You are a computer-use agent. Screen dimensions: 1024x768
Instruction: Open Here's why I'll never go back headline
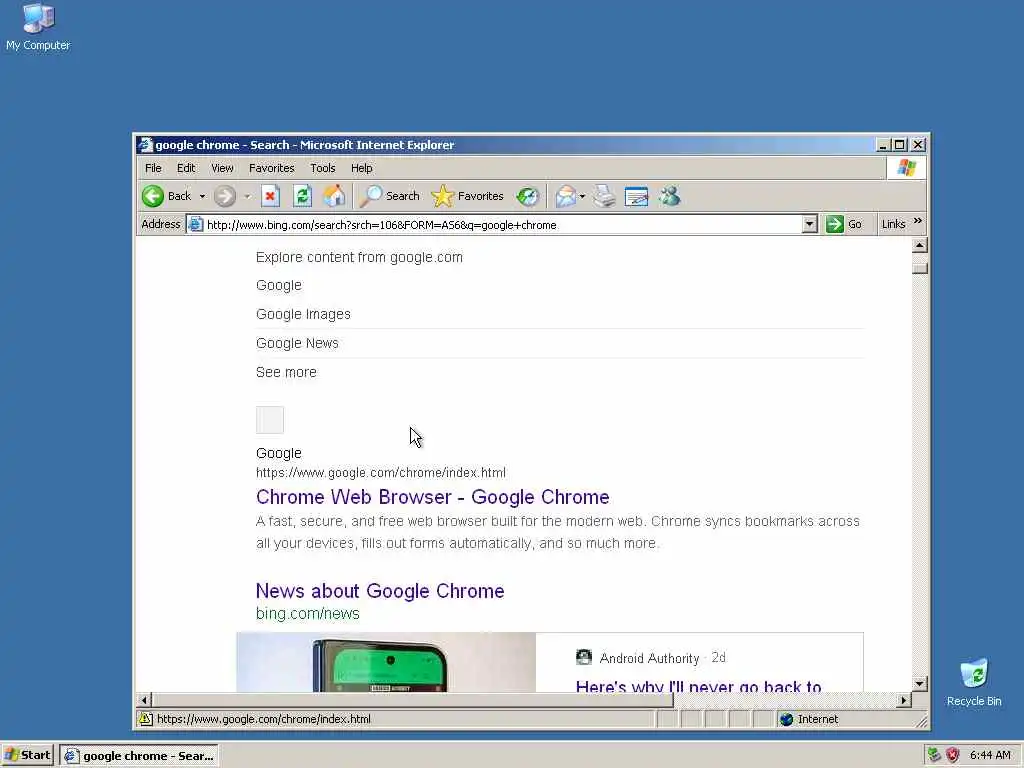699,686
